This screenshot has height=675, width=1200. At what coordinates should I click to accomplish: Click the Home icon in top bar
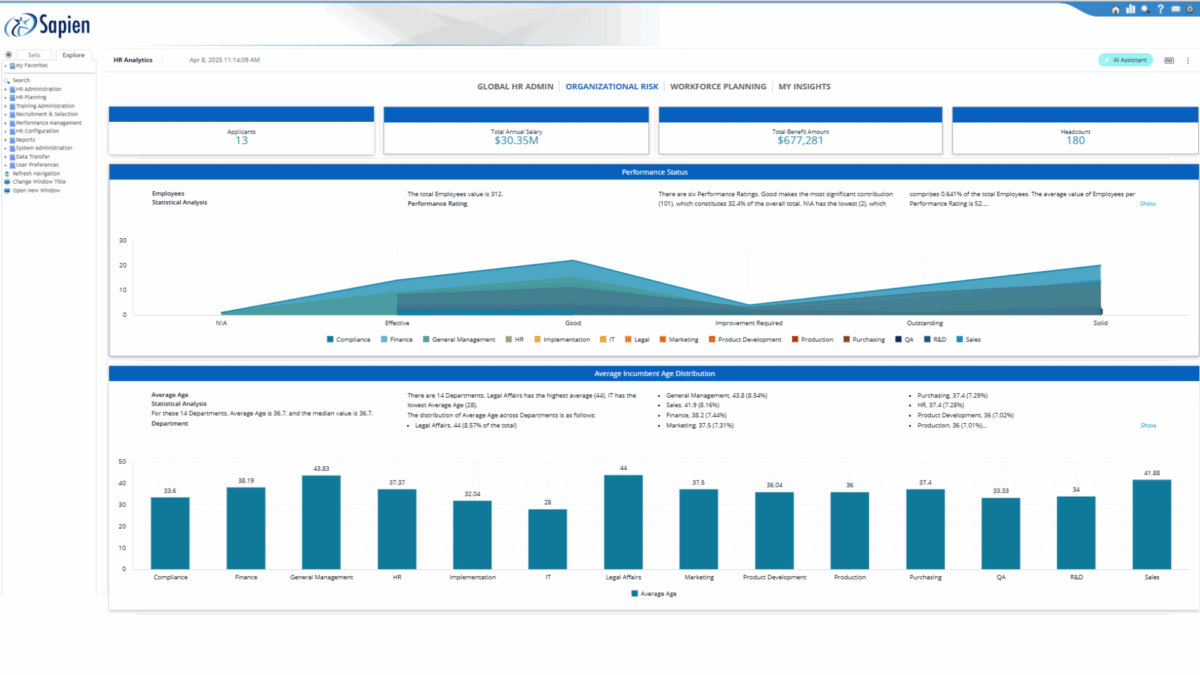click(x=1116, y=9)
